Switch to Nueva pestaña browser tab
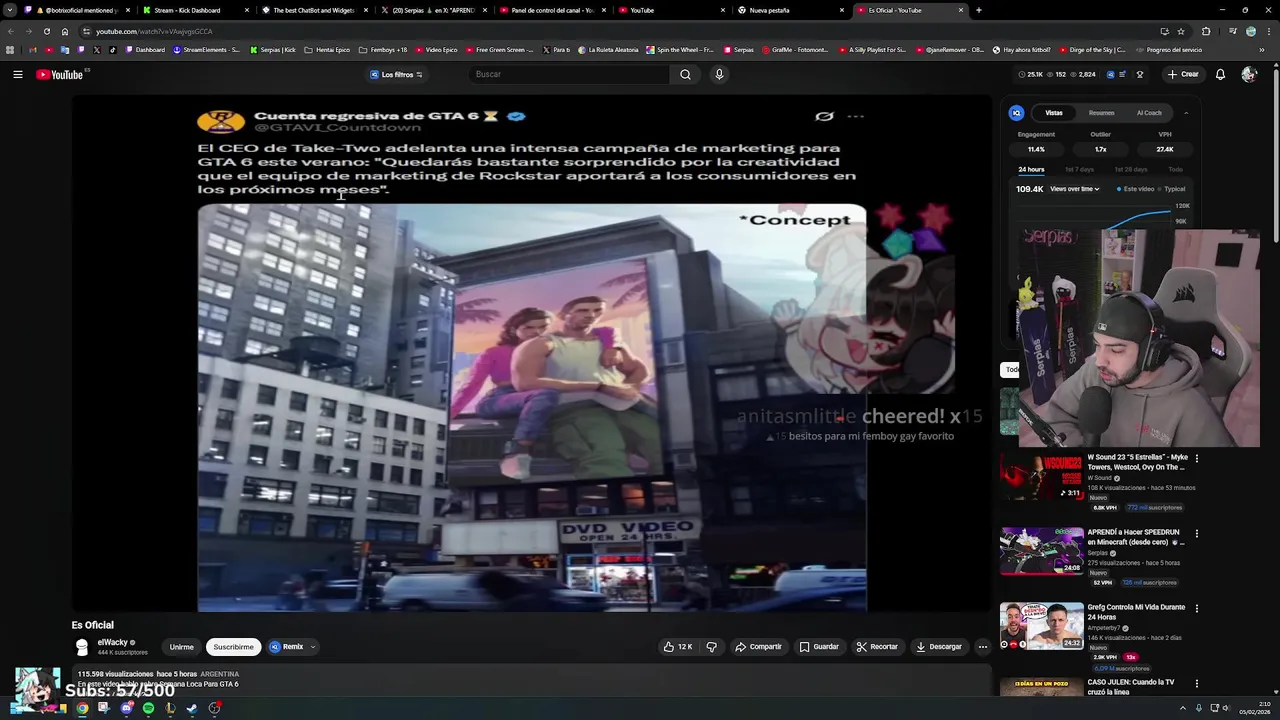The width and height of the screenshot is (1280, 720). coord(790,10)
